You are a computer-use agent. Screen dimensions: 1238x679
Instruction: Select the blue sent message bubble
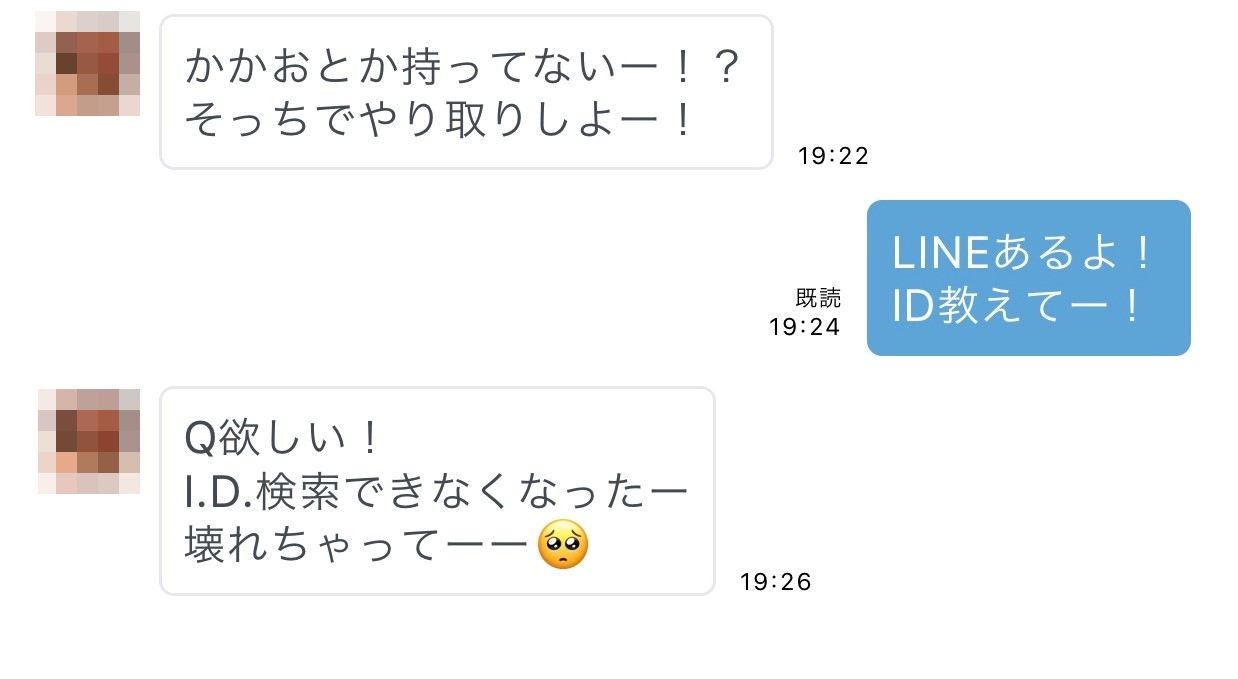click(x=1028, y=278)
